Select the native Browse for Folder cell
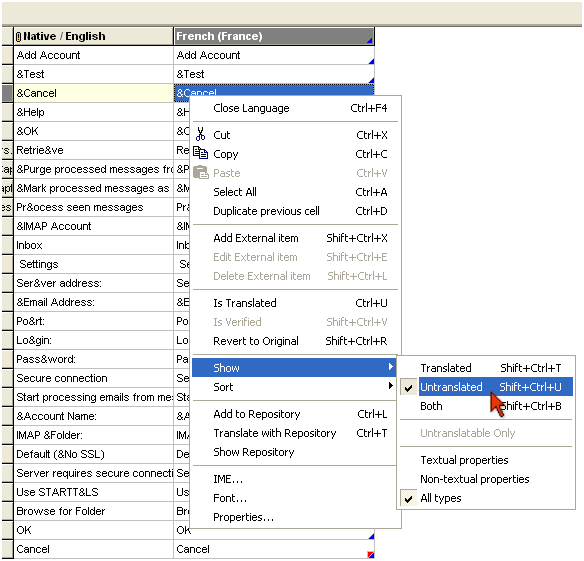This screenshot has width=584, height=561. tap(93, 511)
